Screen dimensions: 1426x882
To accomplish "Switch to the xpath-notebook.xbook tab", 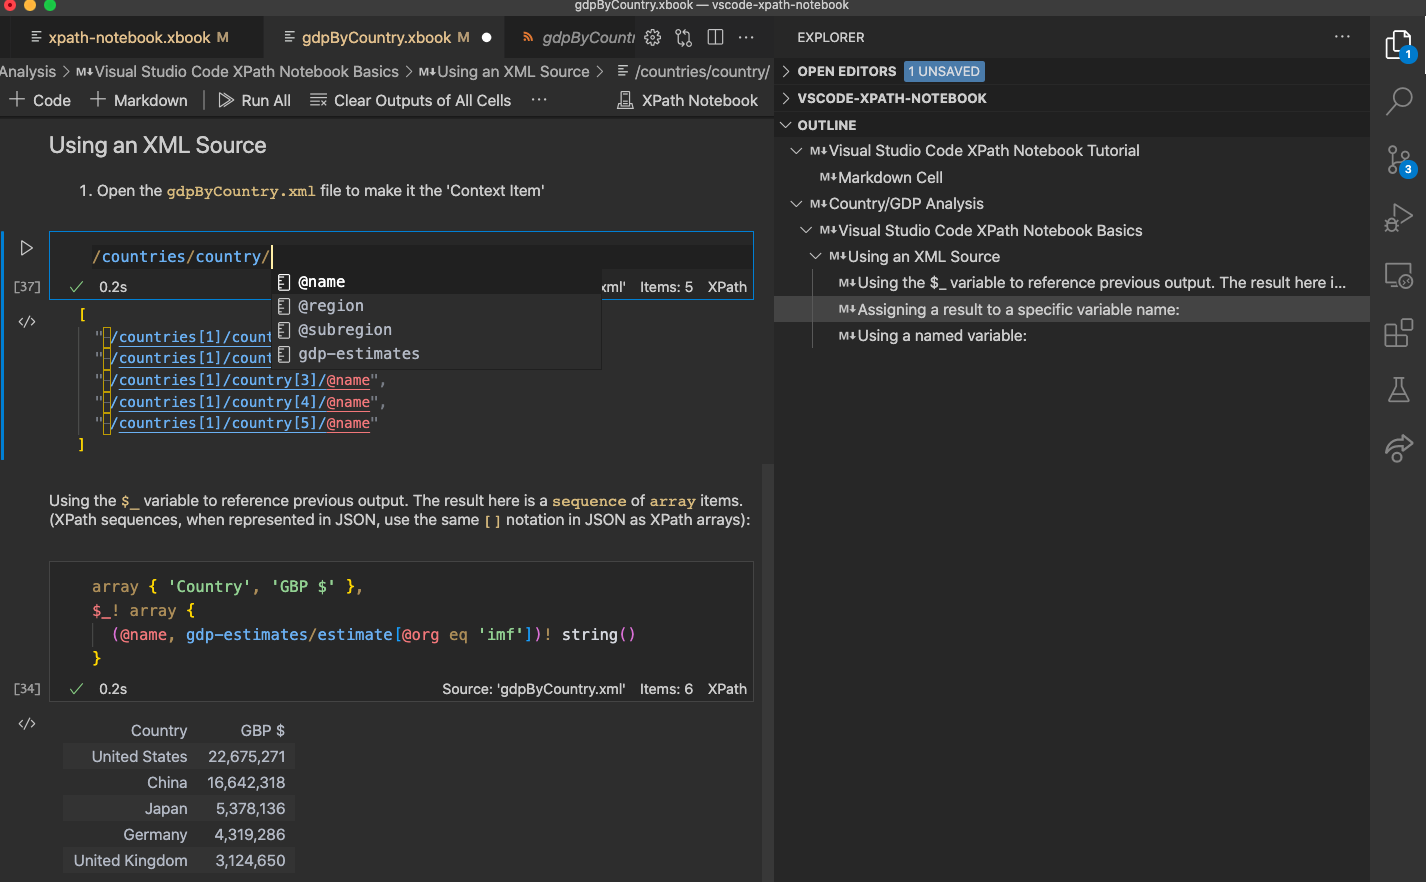I will point(129,38).
